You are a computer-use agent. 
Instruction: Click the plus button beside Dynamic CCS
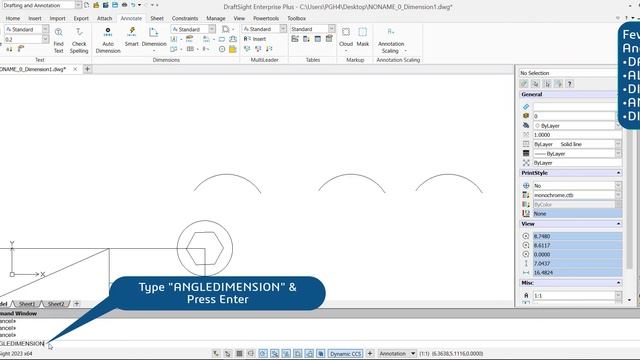coord(370,353)
